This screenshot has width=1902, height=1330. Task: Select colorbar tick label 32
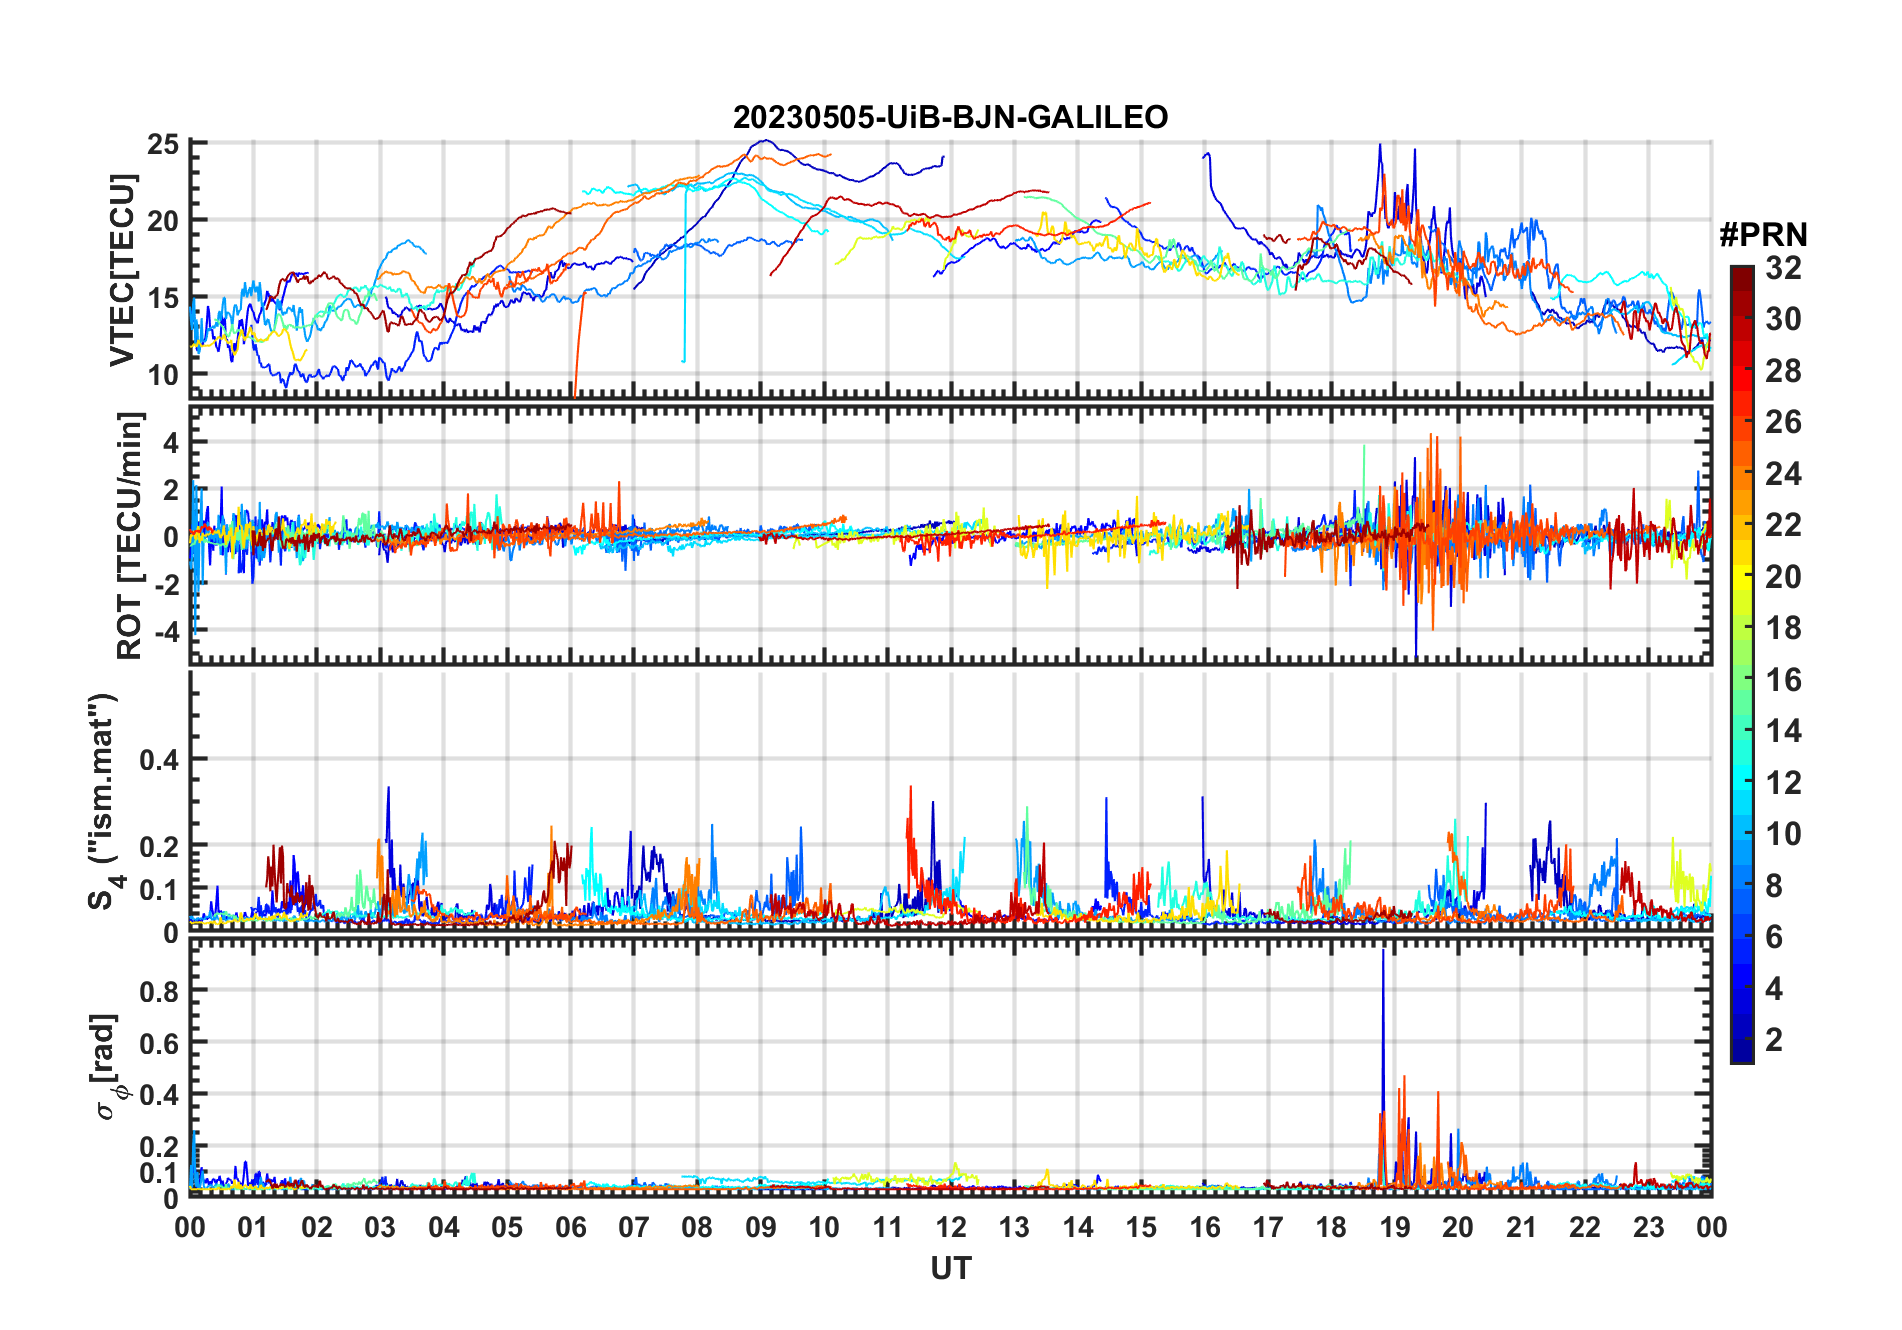[x=1783, y=268]
